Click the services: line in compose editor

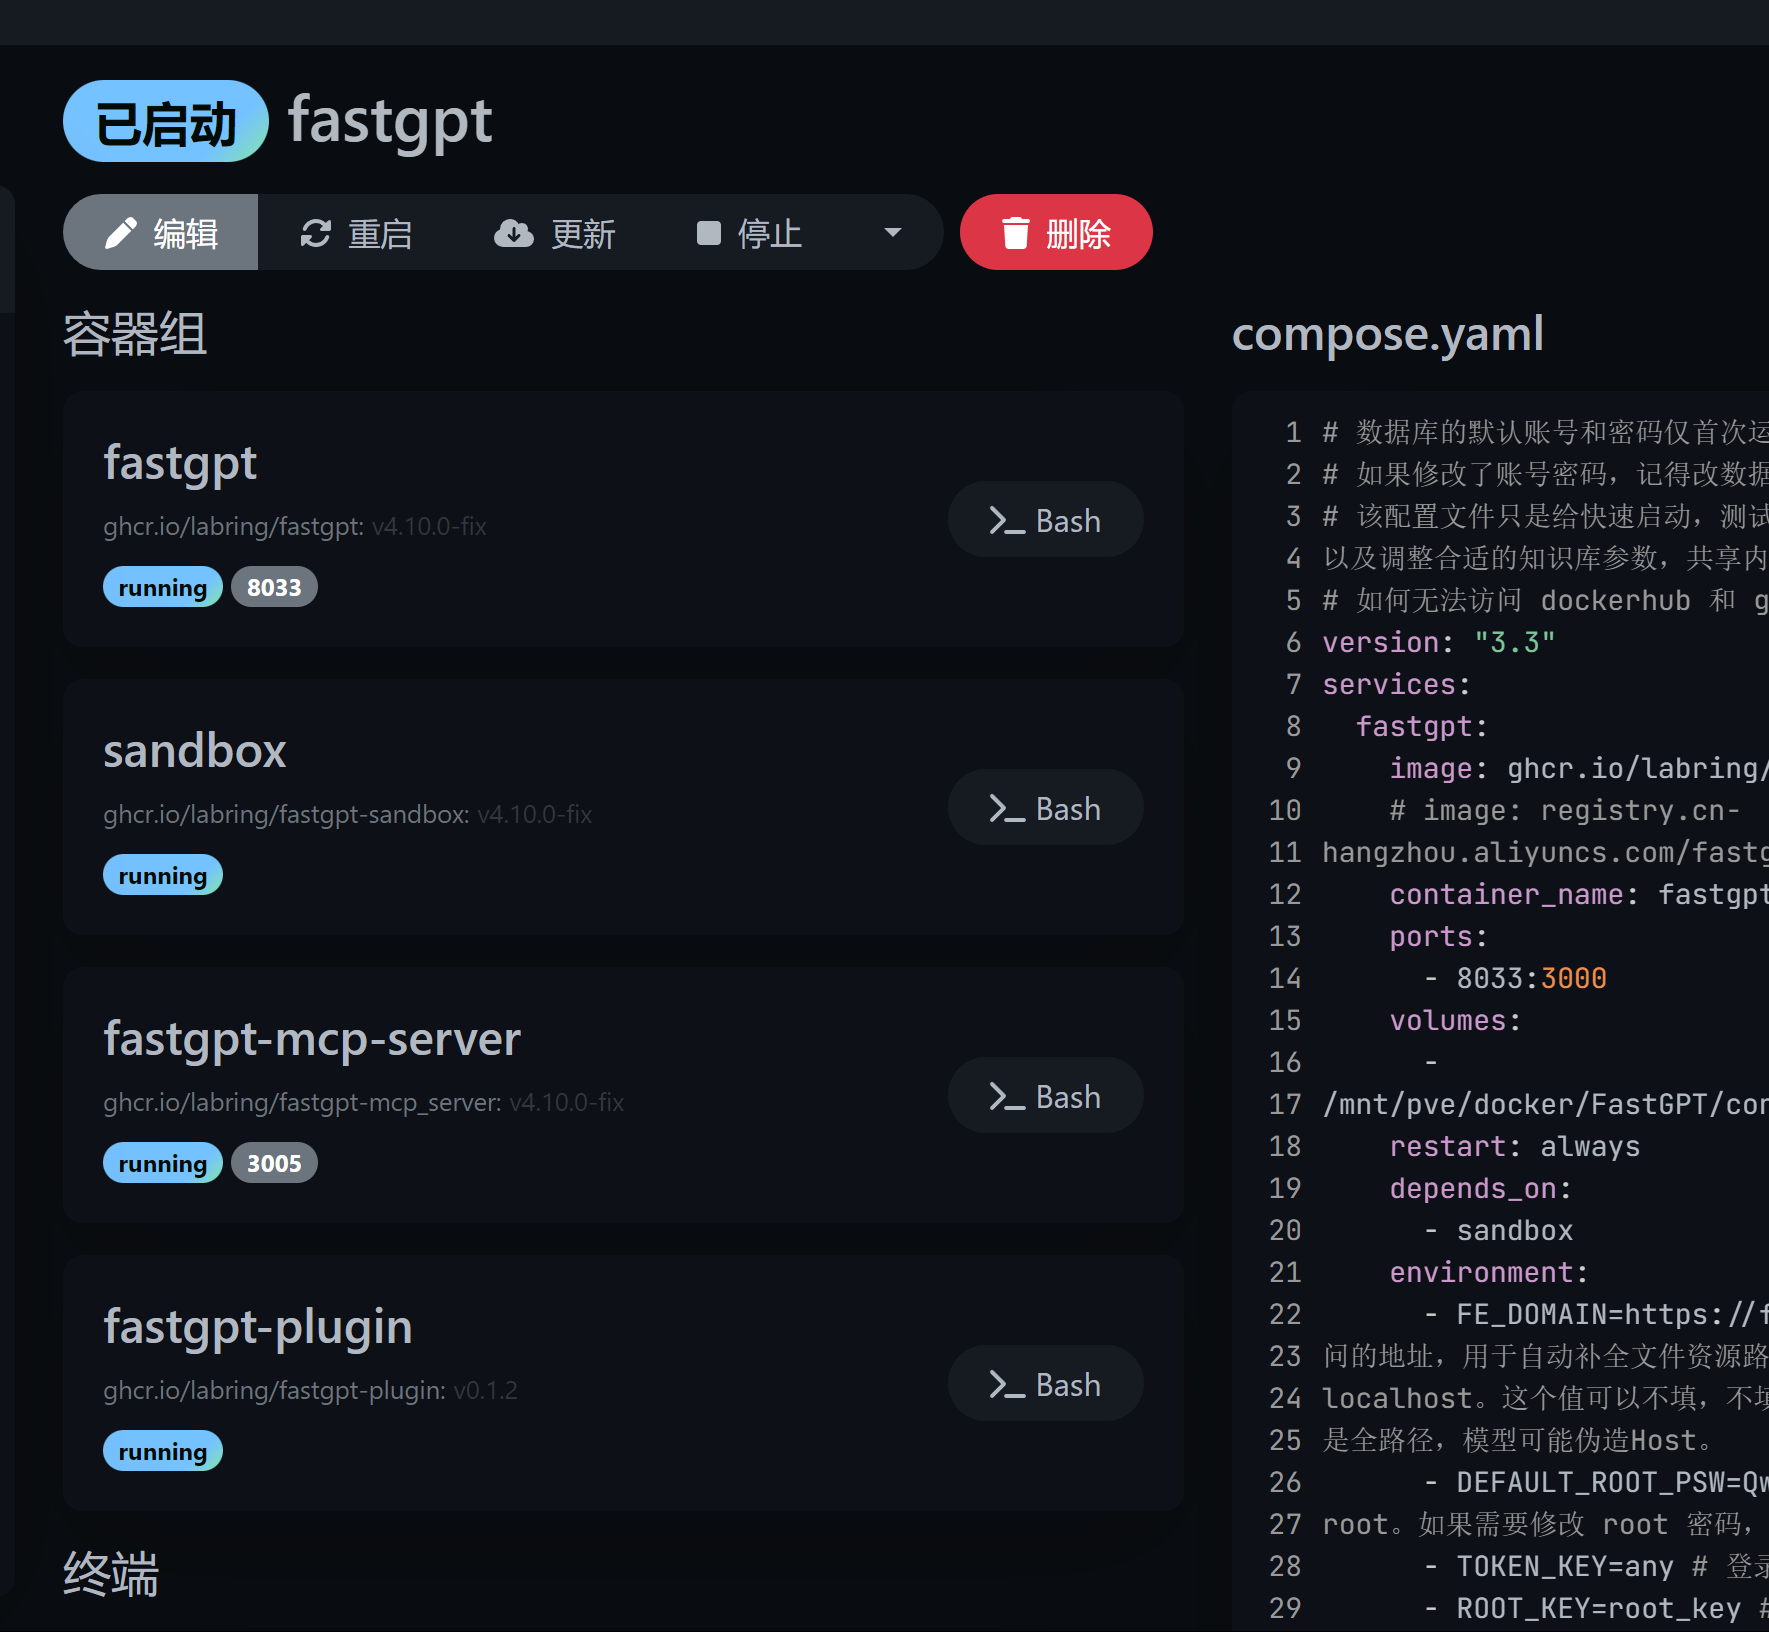1396,684
